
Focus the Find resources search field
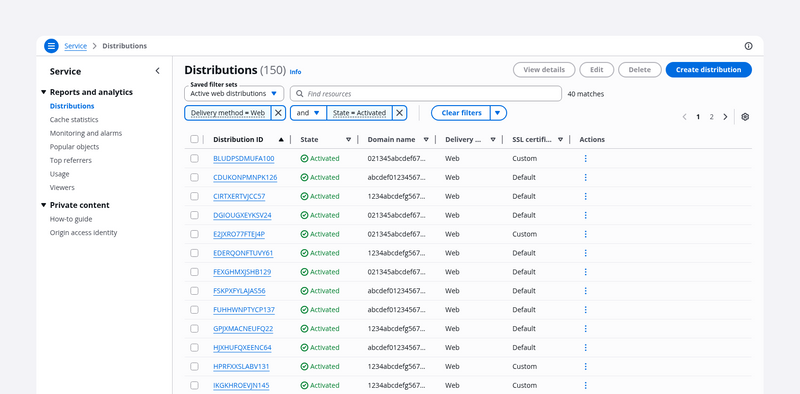click(426, 94)
